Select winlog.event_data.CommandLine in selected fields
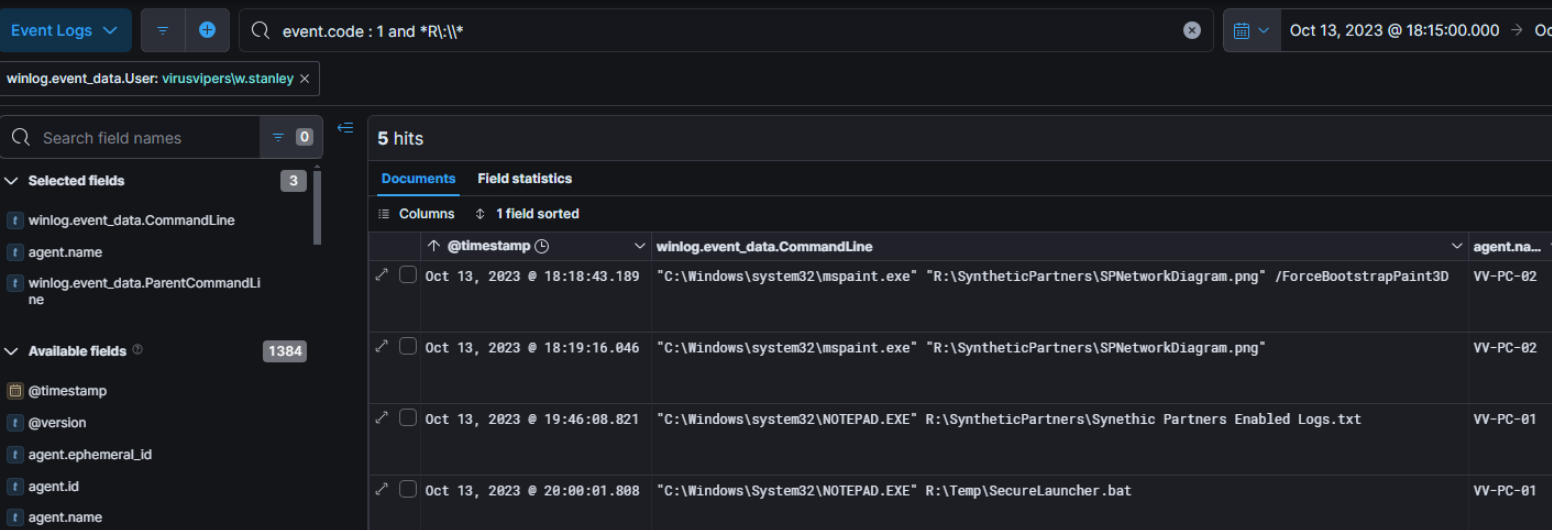1552x530 pixels. click(132, 220)
